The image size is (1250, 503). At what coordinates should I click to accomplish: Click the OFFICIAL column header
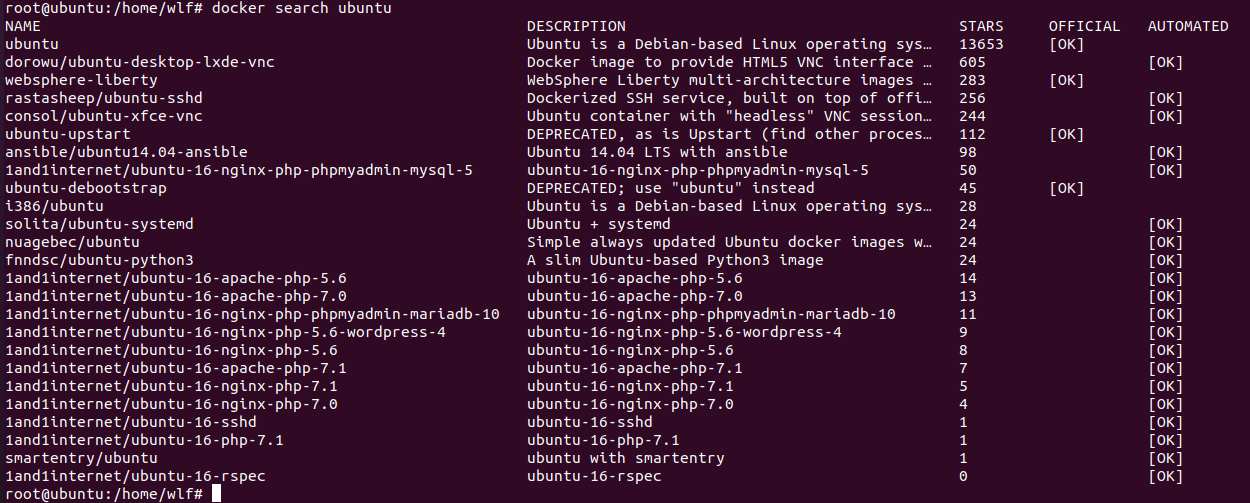[1084, 27]
